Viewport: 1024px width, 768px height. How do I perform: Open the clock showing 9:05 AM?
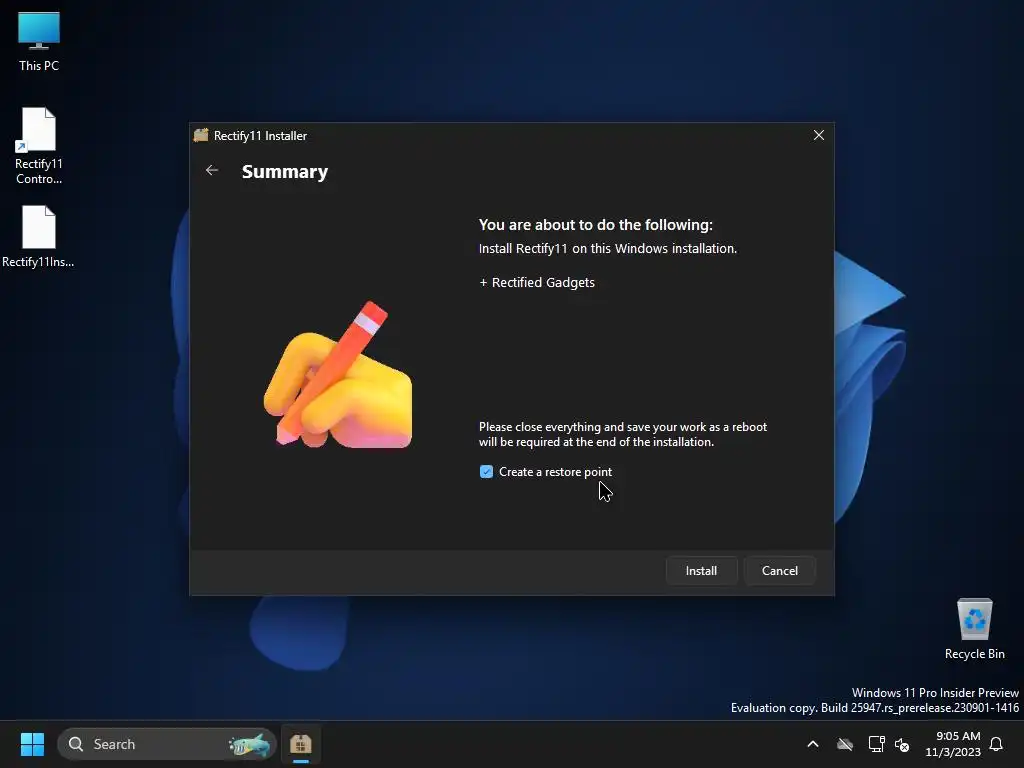tap(953, 744)
